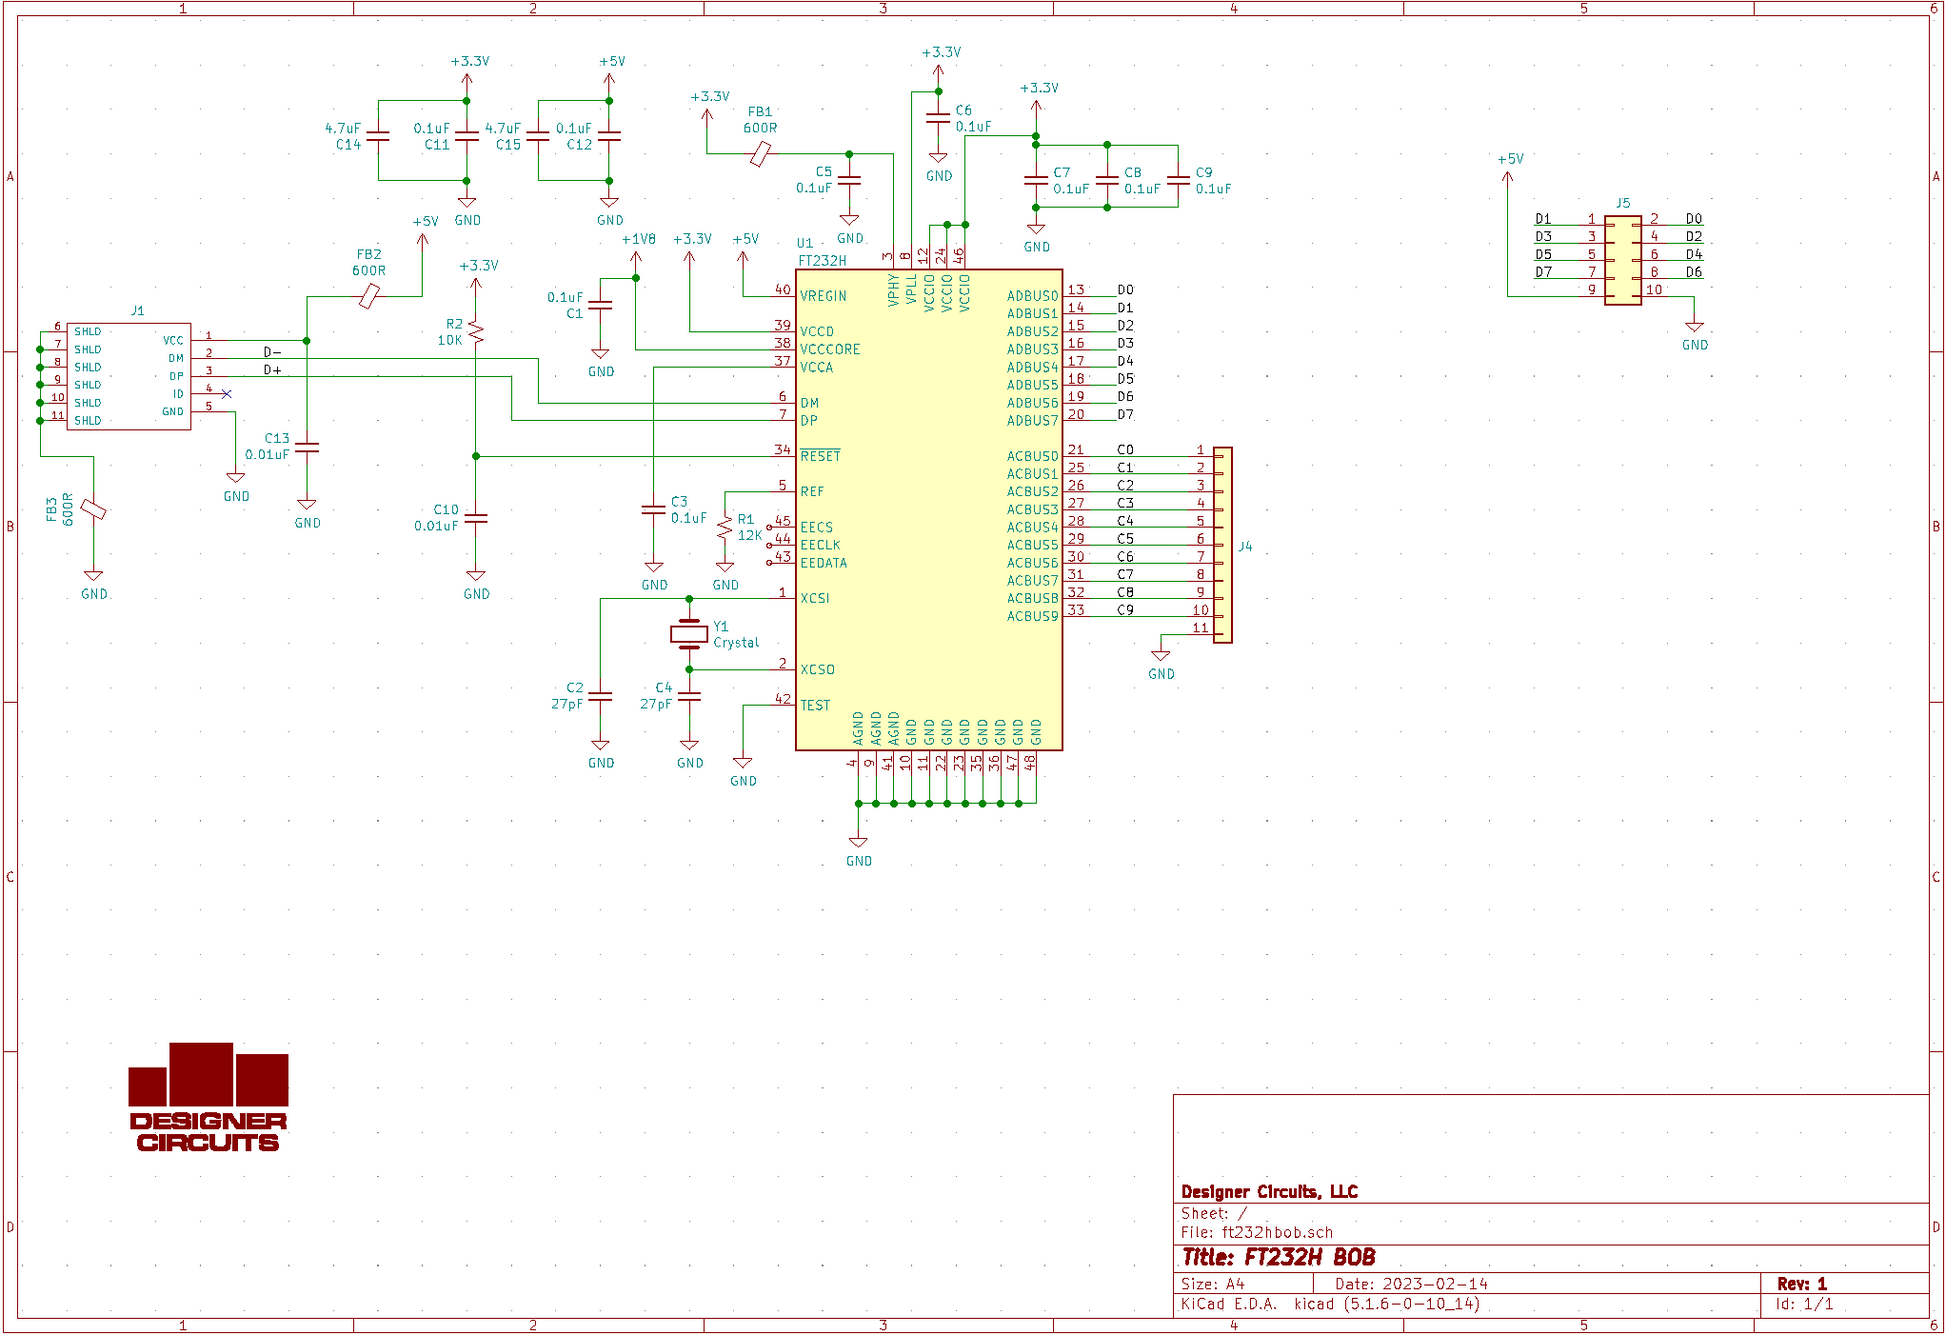Select the C2 27pF capacitor symbol
Screen dimensions: 1946x1335
pyautogui.click(x=600, y=695)
